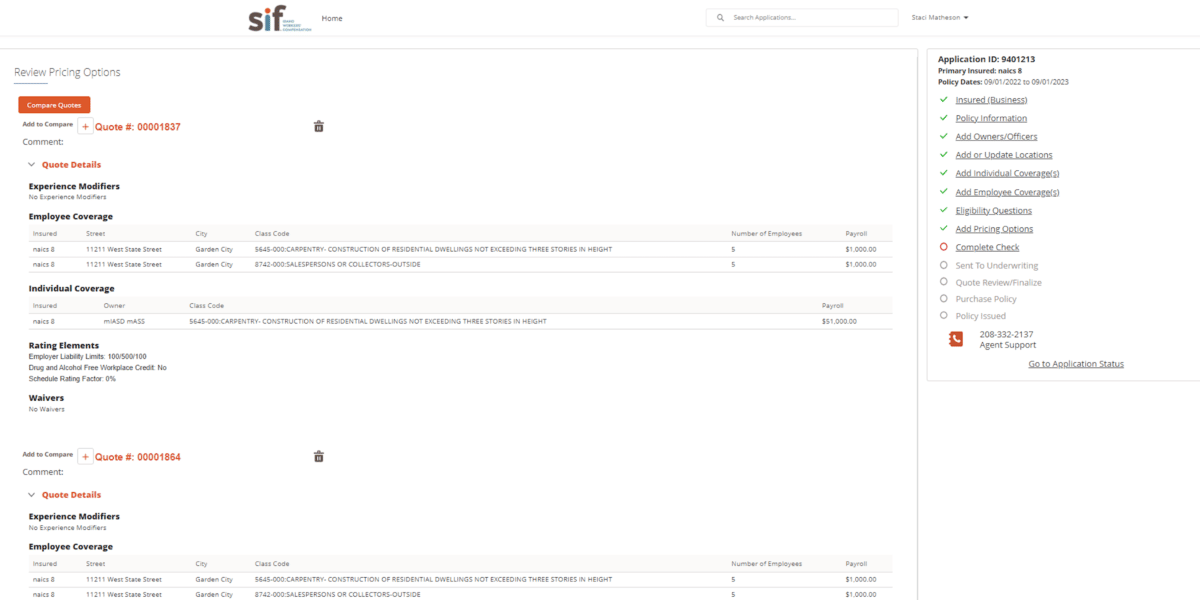Click the search magnifier icon
1200x600 pixels.
pyautogui.click(x=720, y=17)
